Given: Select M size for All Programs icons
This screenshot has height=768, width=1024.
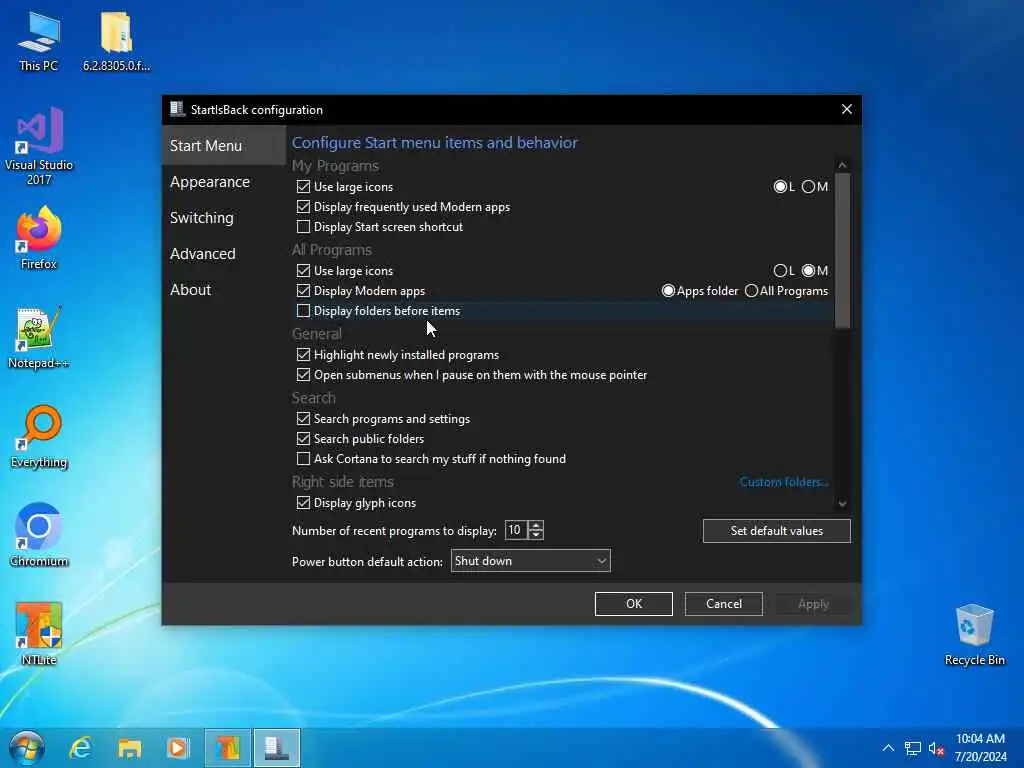Looking at the screenshot, I should 808,270.
